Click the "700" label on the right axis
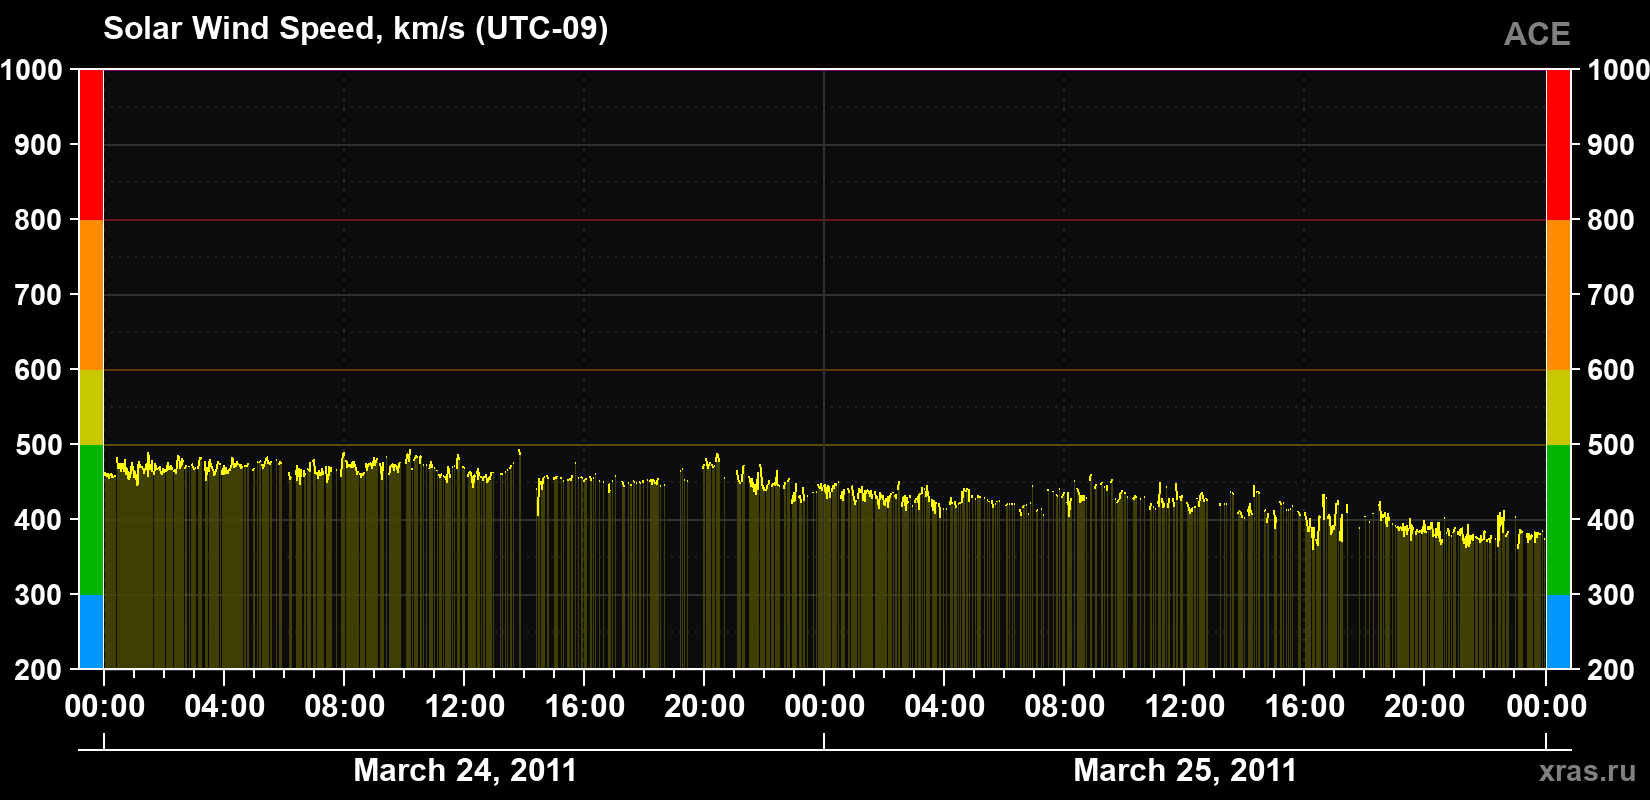This screenshot has width=1650, height=800. tap(1612, 295)
